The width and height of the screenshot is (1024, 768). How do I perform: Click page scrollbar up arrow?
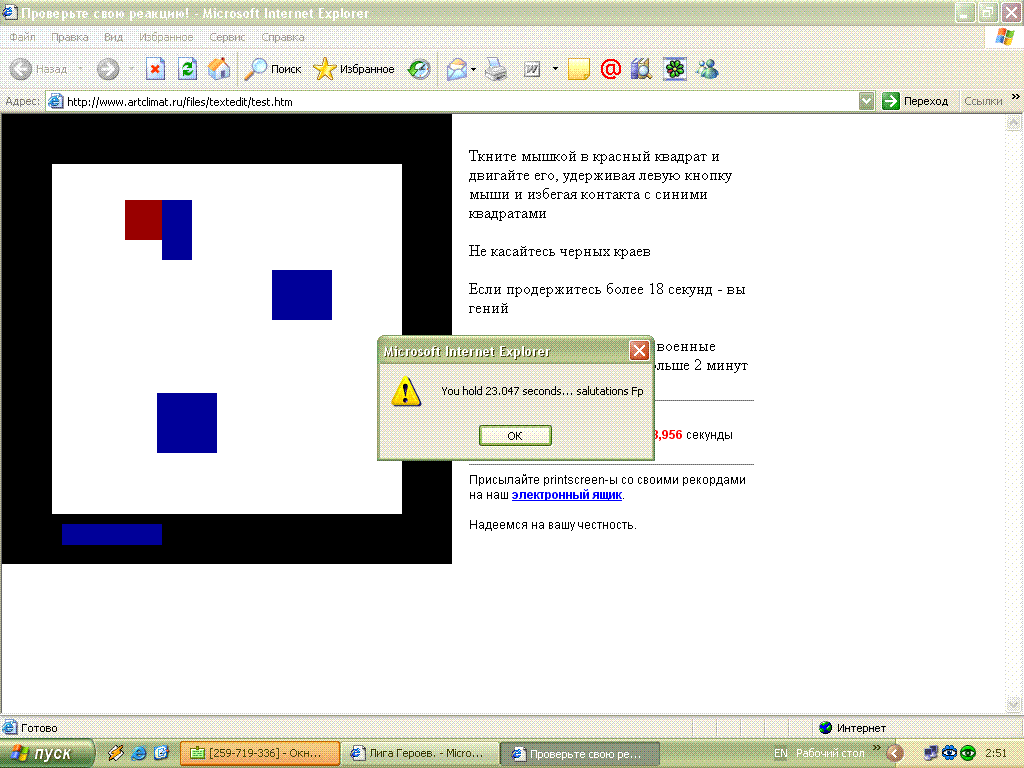point(1014,122)
